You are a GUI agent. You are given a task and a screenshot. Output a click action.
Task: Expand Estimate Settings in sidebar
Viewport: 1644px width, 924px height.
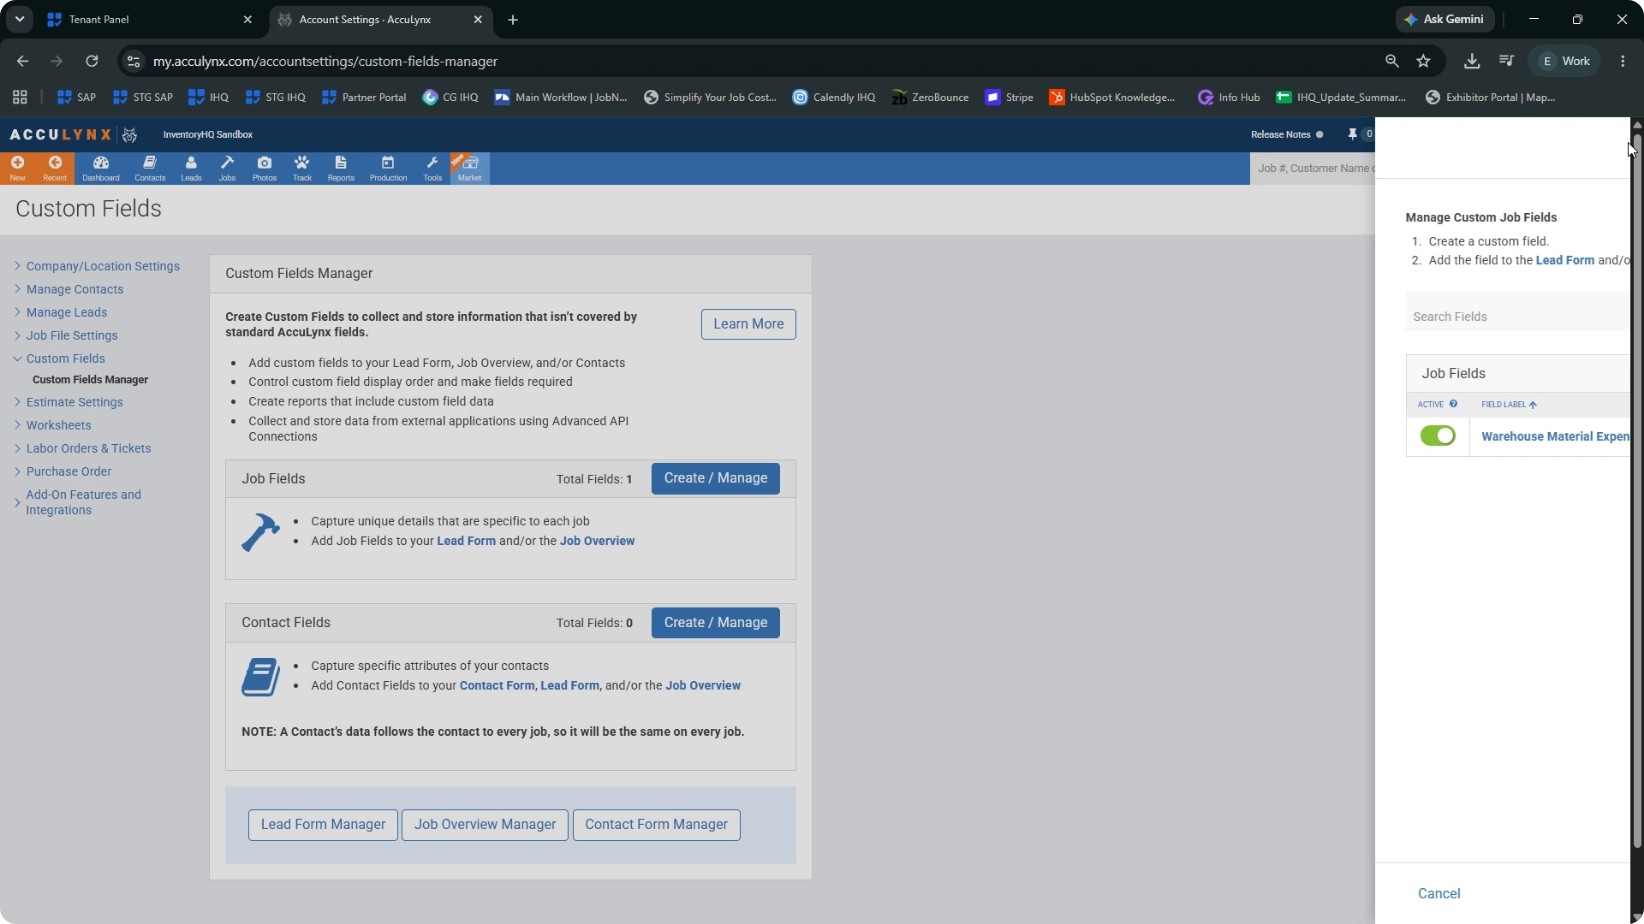click(68, 402)
